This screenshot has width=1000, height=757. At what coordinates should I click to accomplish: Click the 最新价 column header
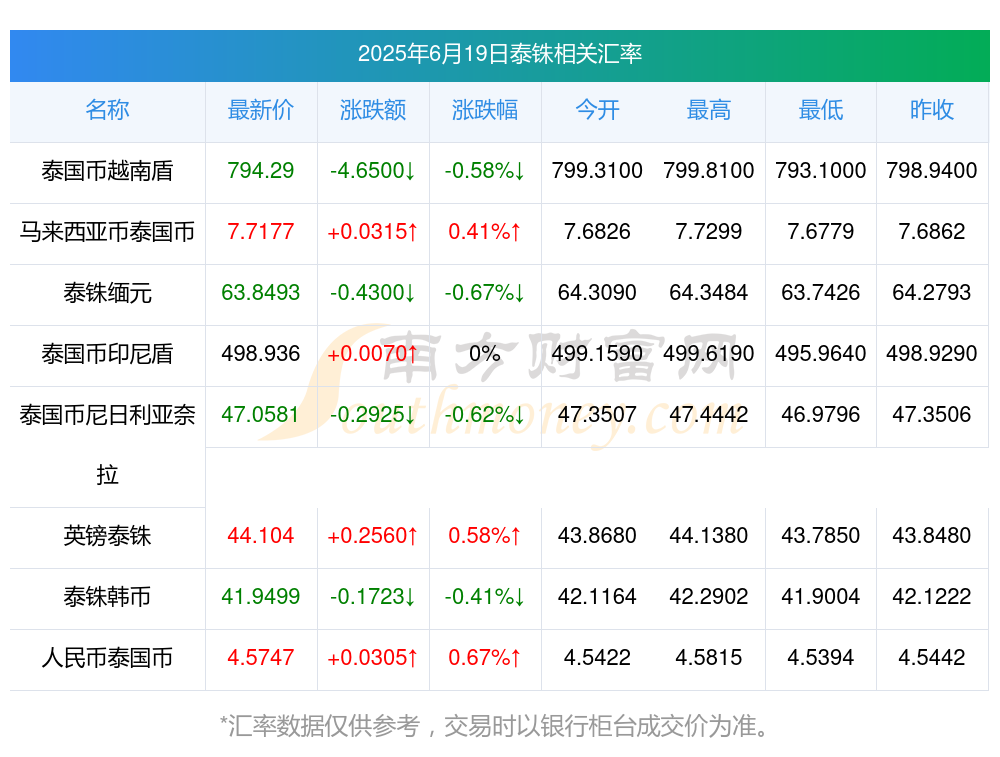click(261, 110)
